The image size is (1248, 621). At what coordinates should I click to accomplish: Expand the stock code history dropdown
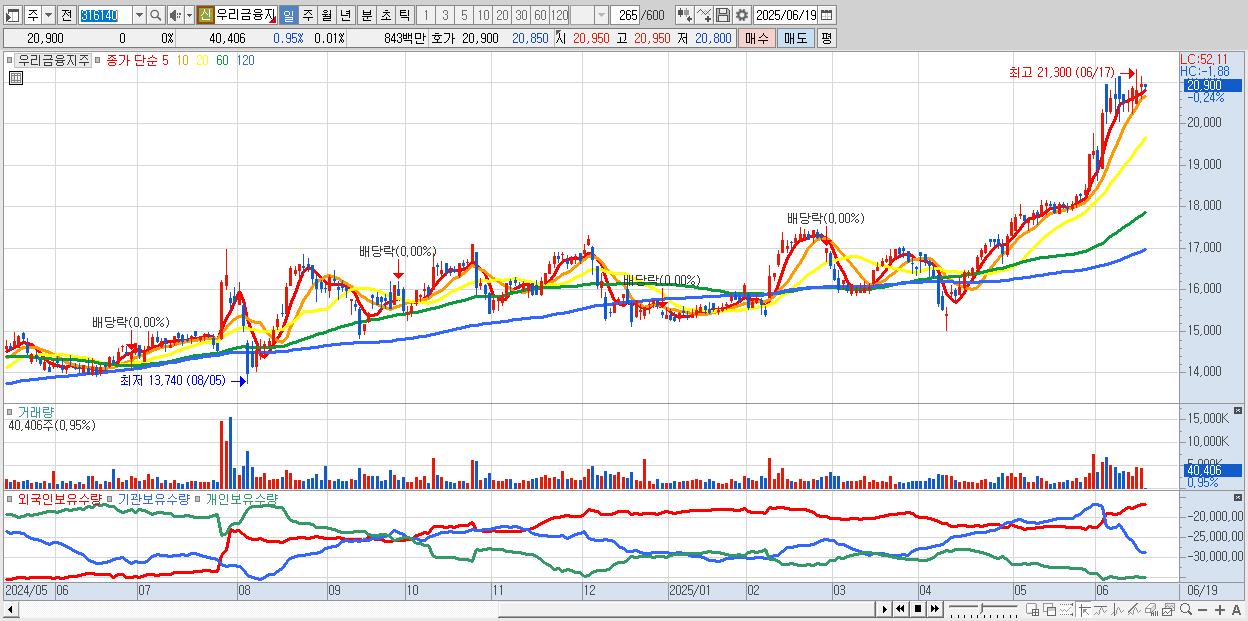[139, 15]
